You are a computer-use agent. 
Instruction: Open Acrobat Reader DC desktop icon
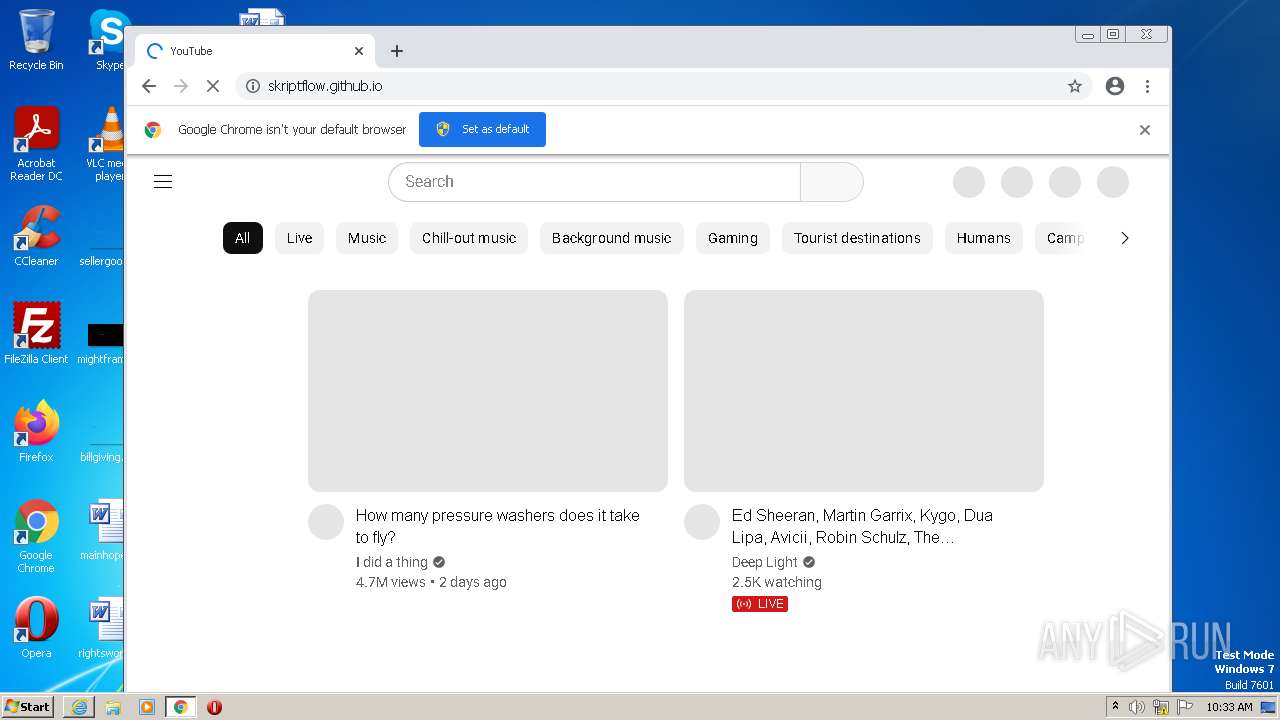[x=36, y=145]
